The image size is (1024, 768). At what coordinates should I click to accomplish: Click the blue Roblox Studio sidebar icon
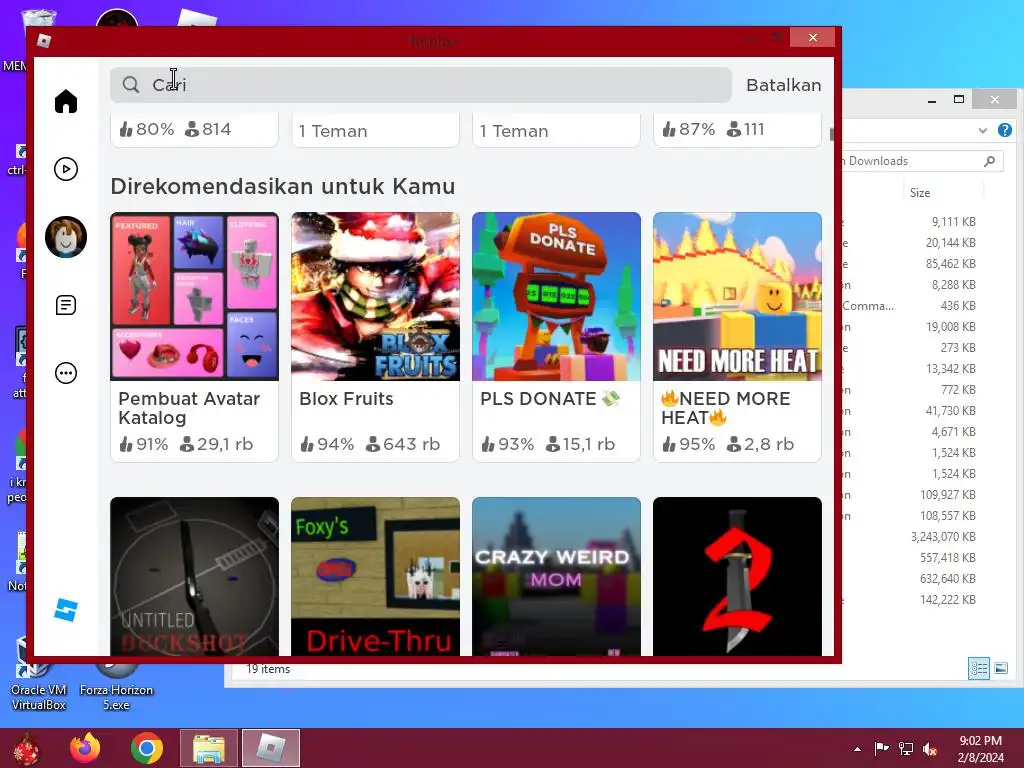[x=66, y=610]
